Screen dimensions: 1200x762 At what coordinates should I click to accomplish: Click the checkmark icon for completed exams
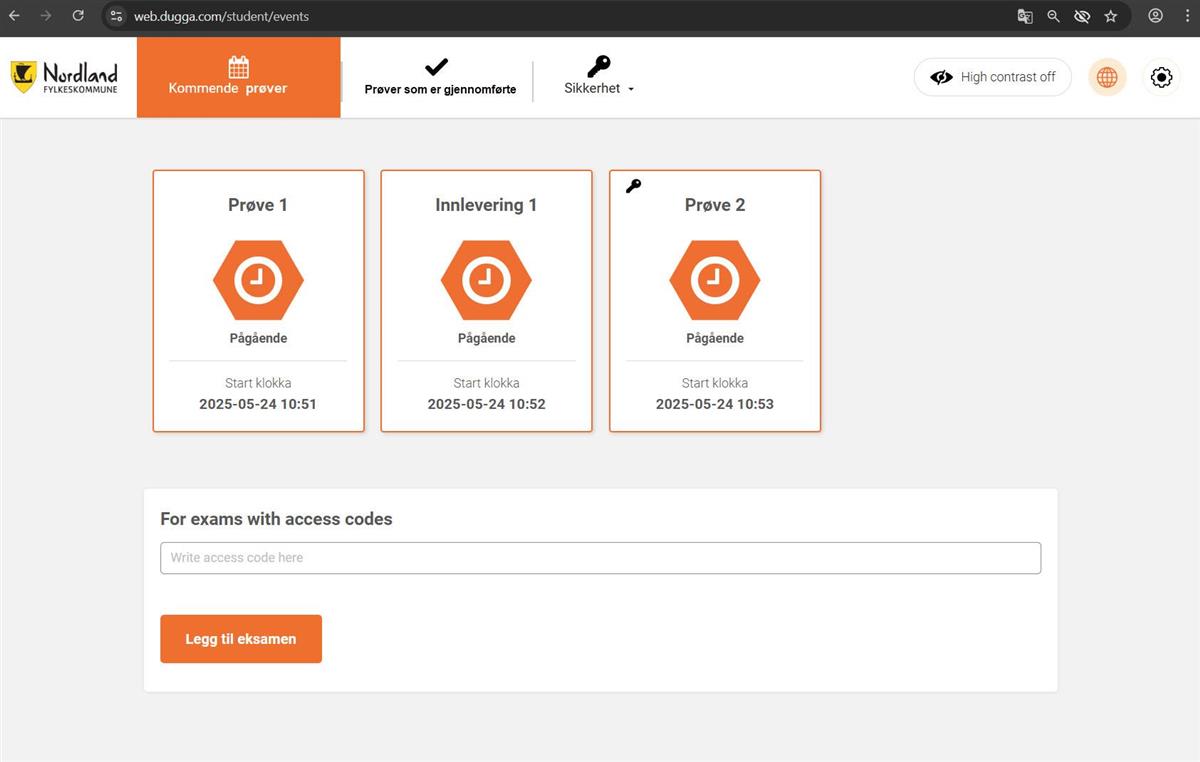436,67
